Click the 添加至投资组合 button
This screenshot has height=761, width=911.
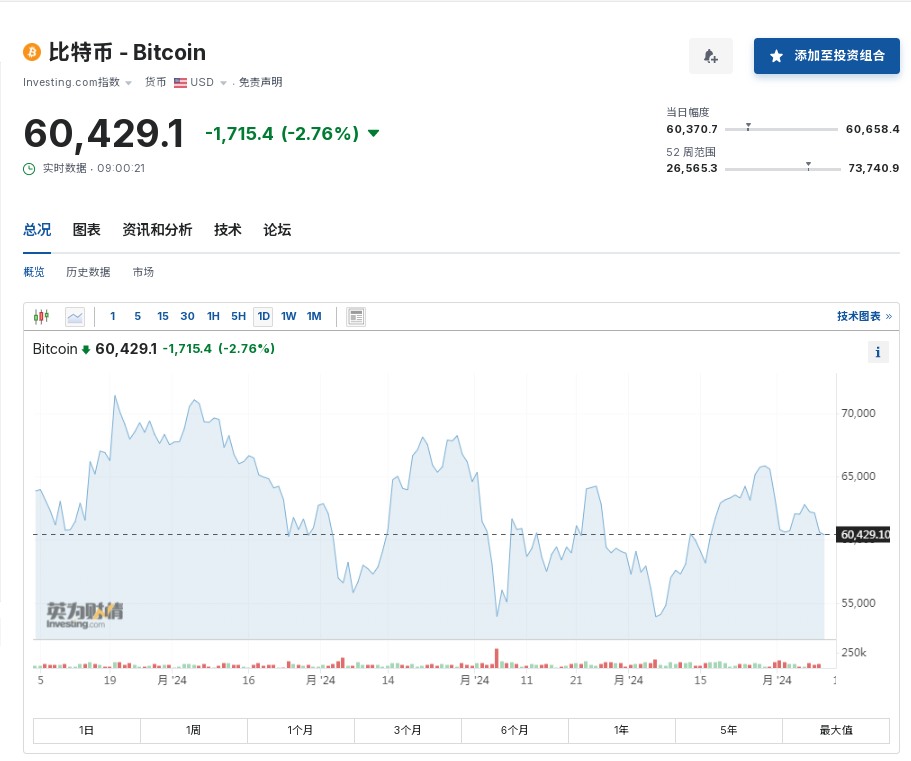827,55
